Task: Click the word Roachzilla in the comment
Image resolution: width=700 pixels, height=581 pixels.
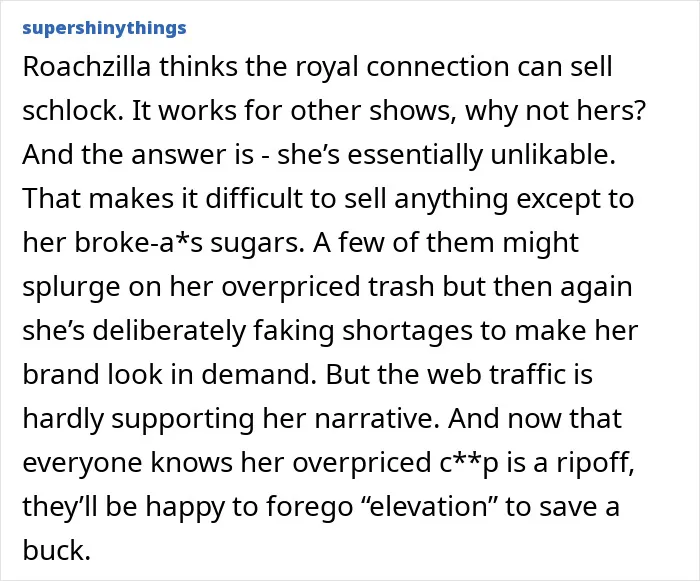Action: [87, 67]
